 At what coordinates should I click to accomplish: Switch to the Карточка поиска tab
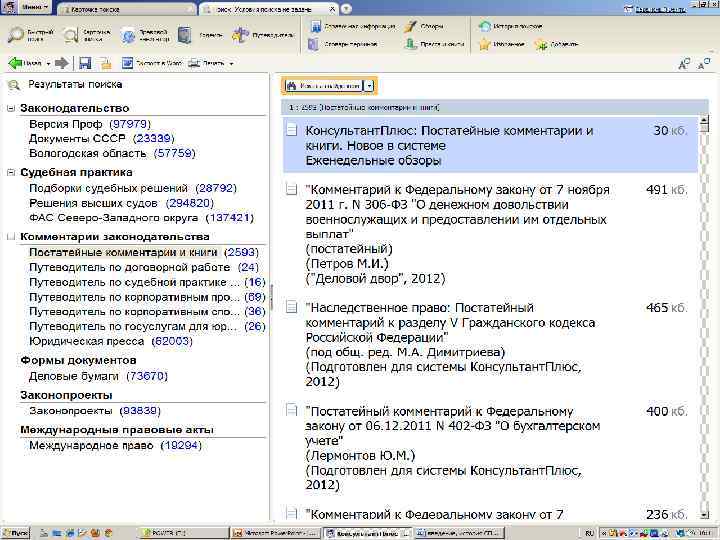(x=127, y=9)
